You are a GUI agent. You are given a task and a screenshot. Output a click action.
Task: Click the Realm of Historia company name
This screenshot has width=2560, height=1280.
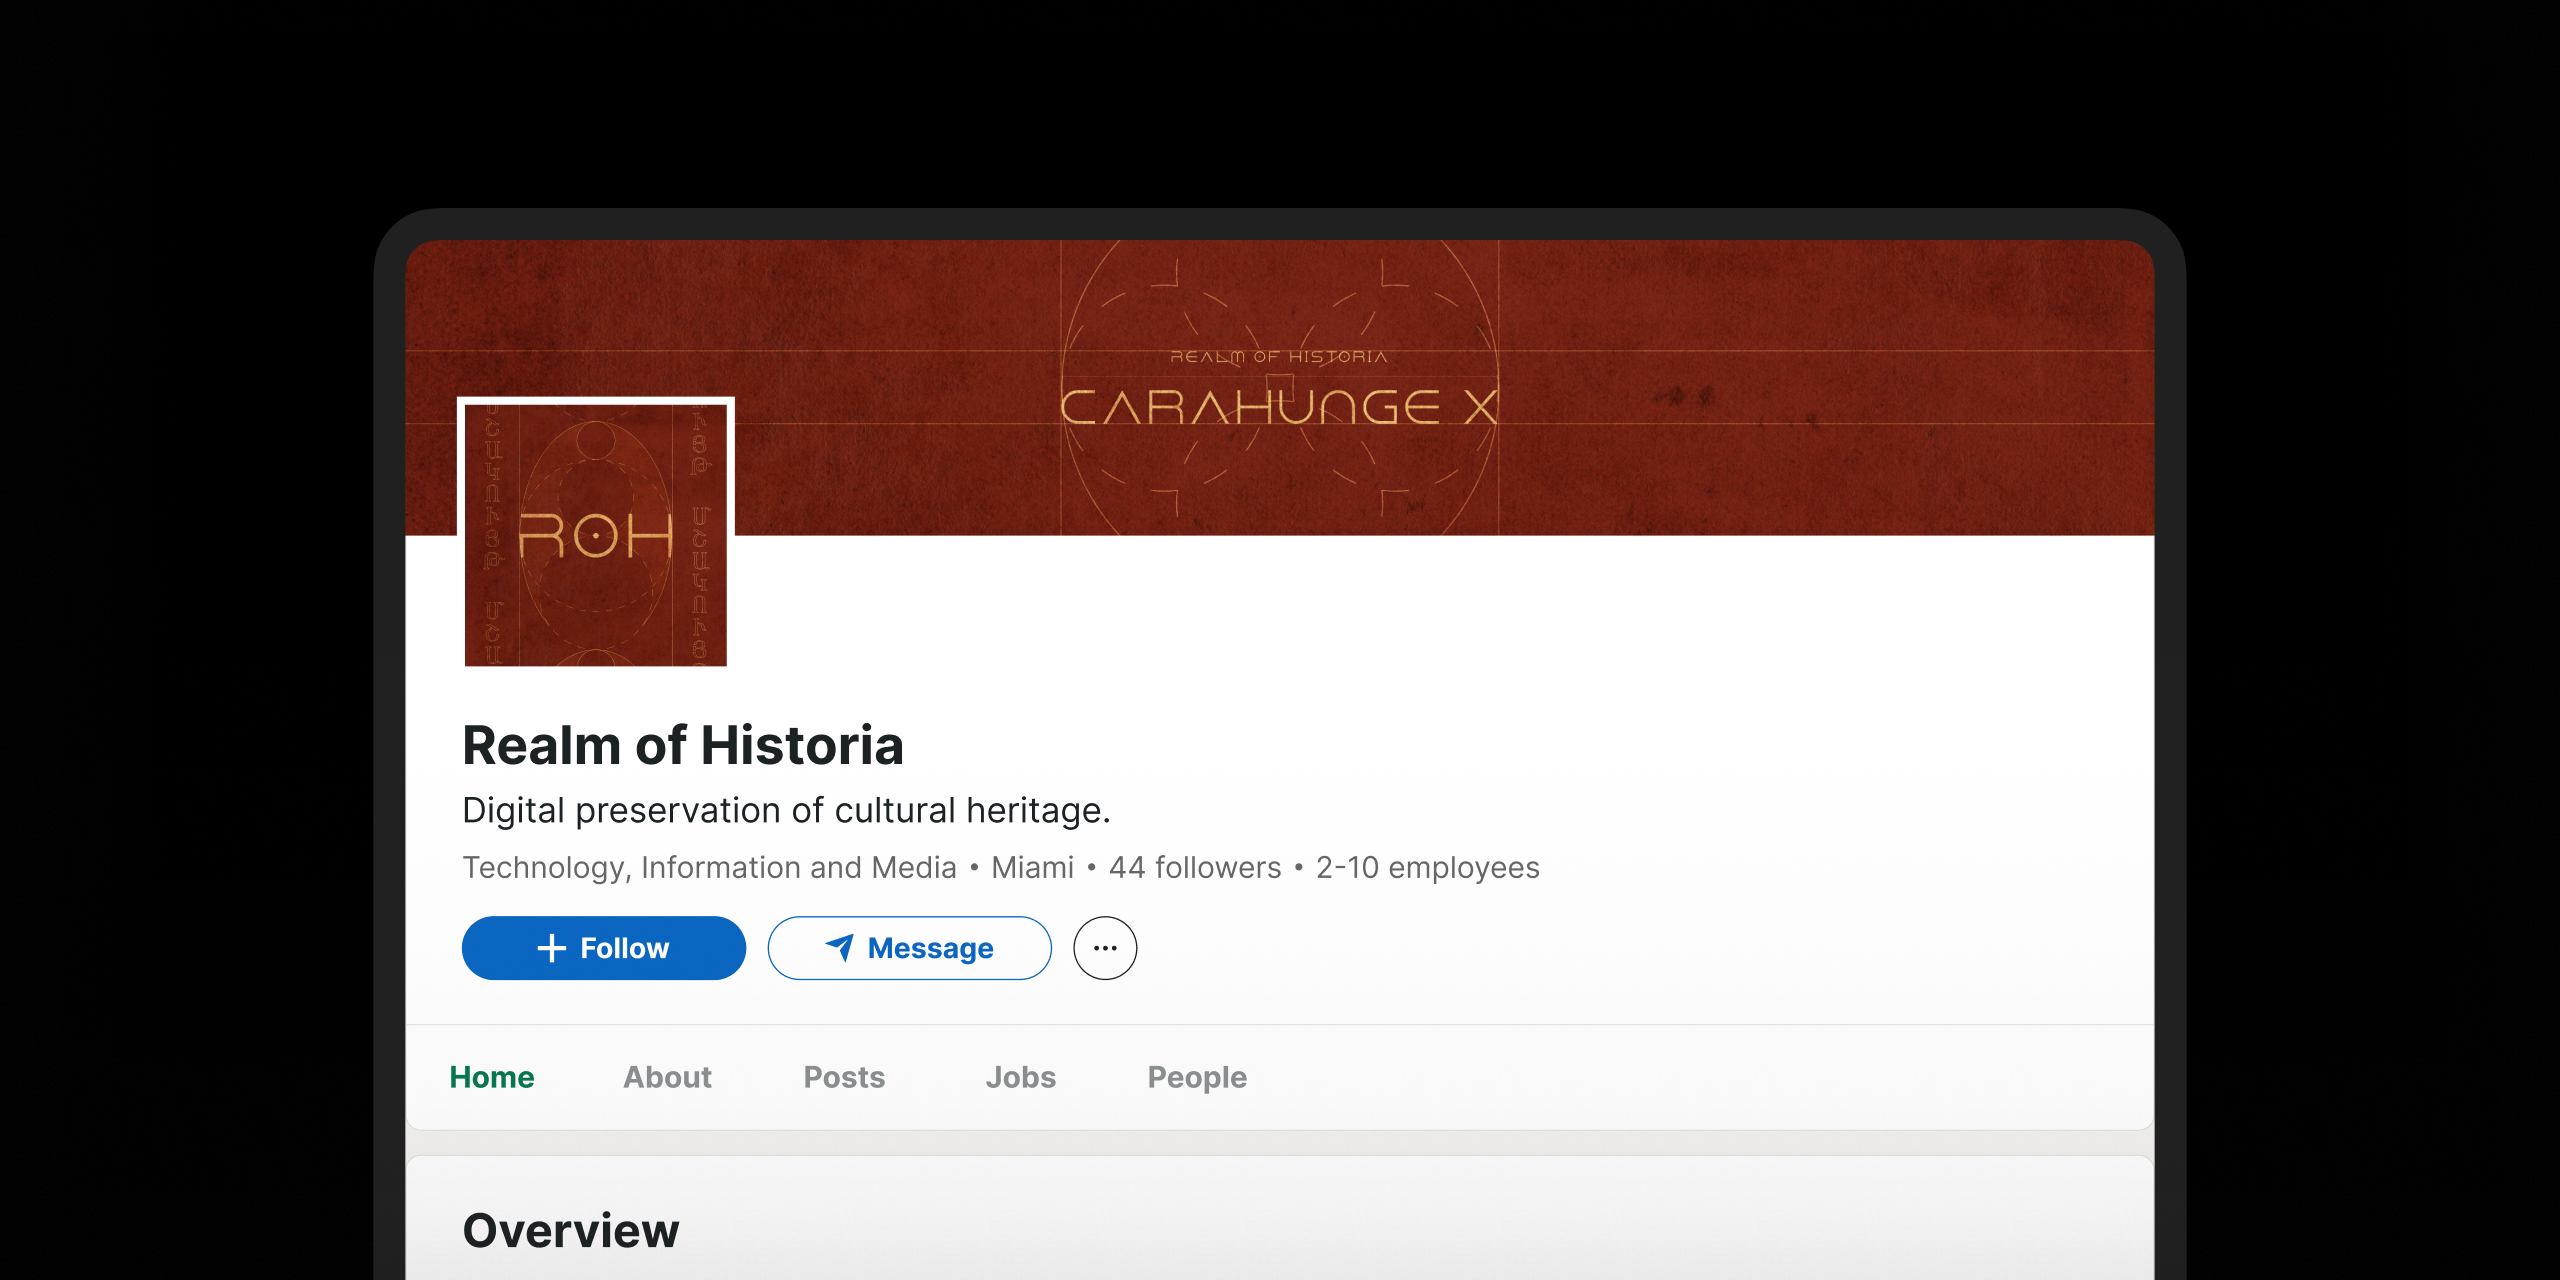(x=683, y=744)
